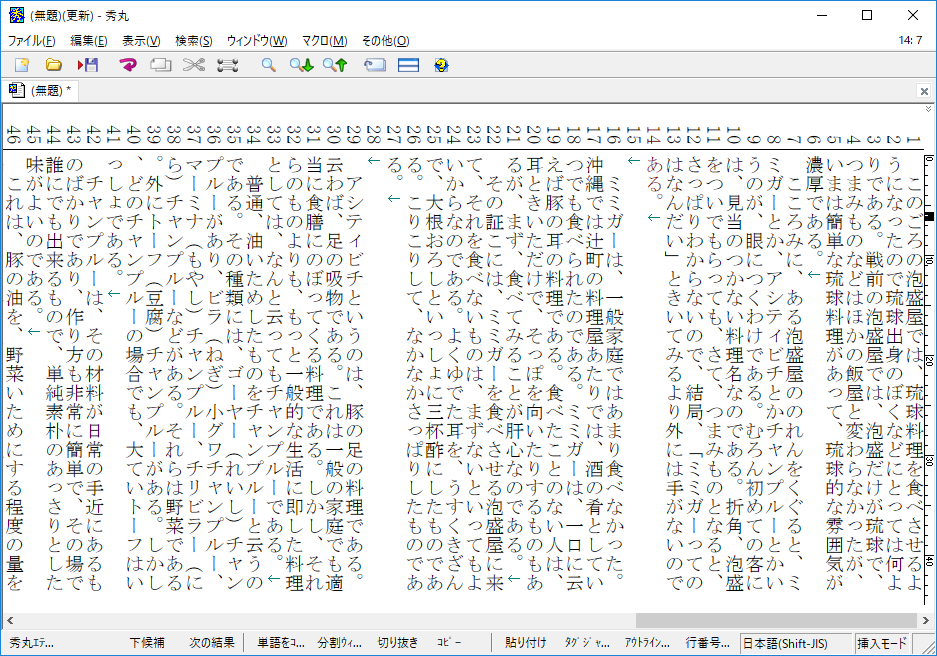Screen dimensions: 937x656
Task: Click the 貼り付け function key button
Action: (525, 643)
